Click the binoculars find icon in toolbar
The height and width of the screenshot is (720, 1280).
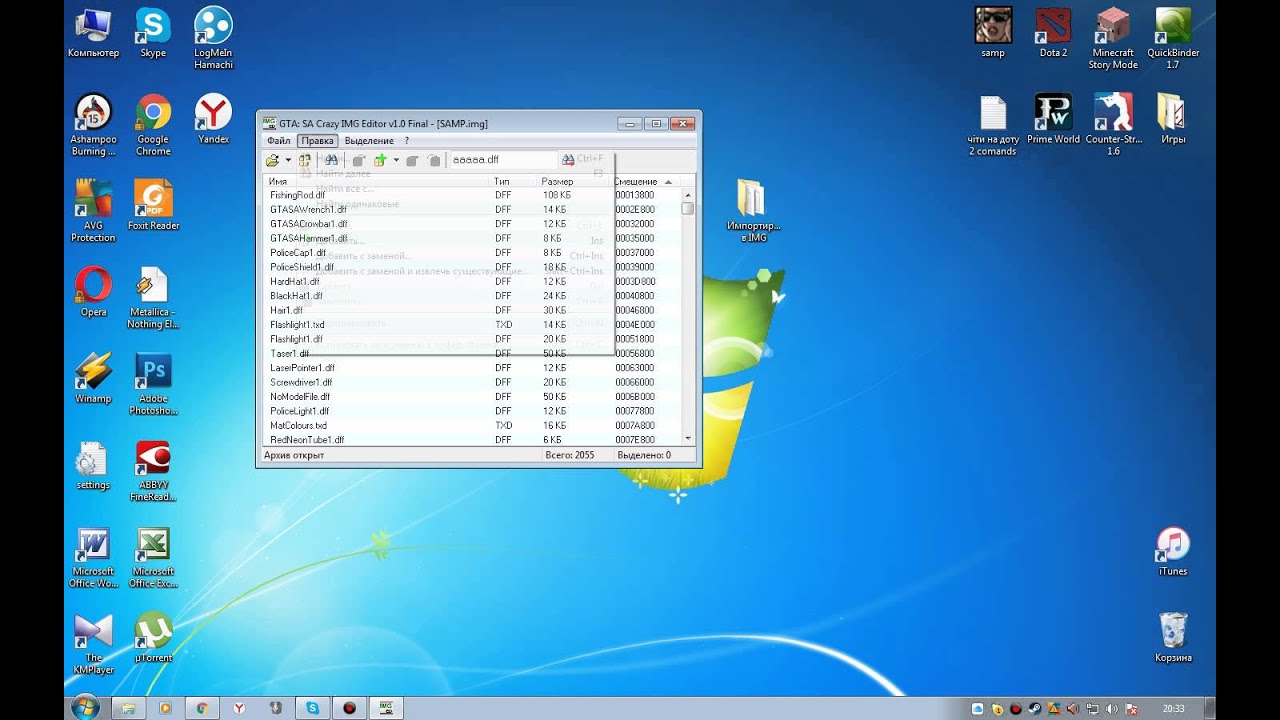[330, 160]
